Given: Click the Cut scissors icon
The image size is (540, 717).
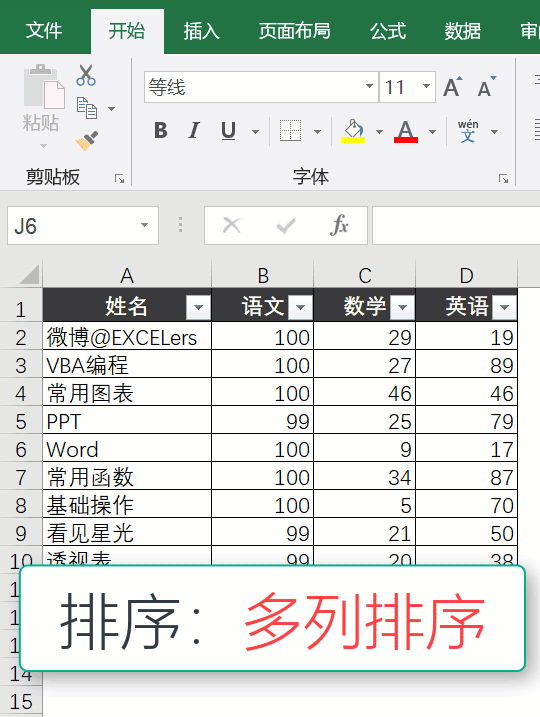Looking at the screenshot, I should point(86,75).
